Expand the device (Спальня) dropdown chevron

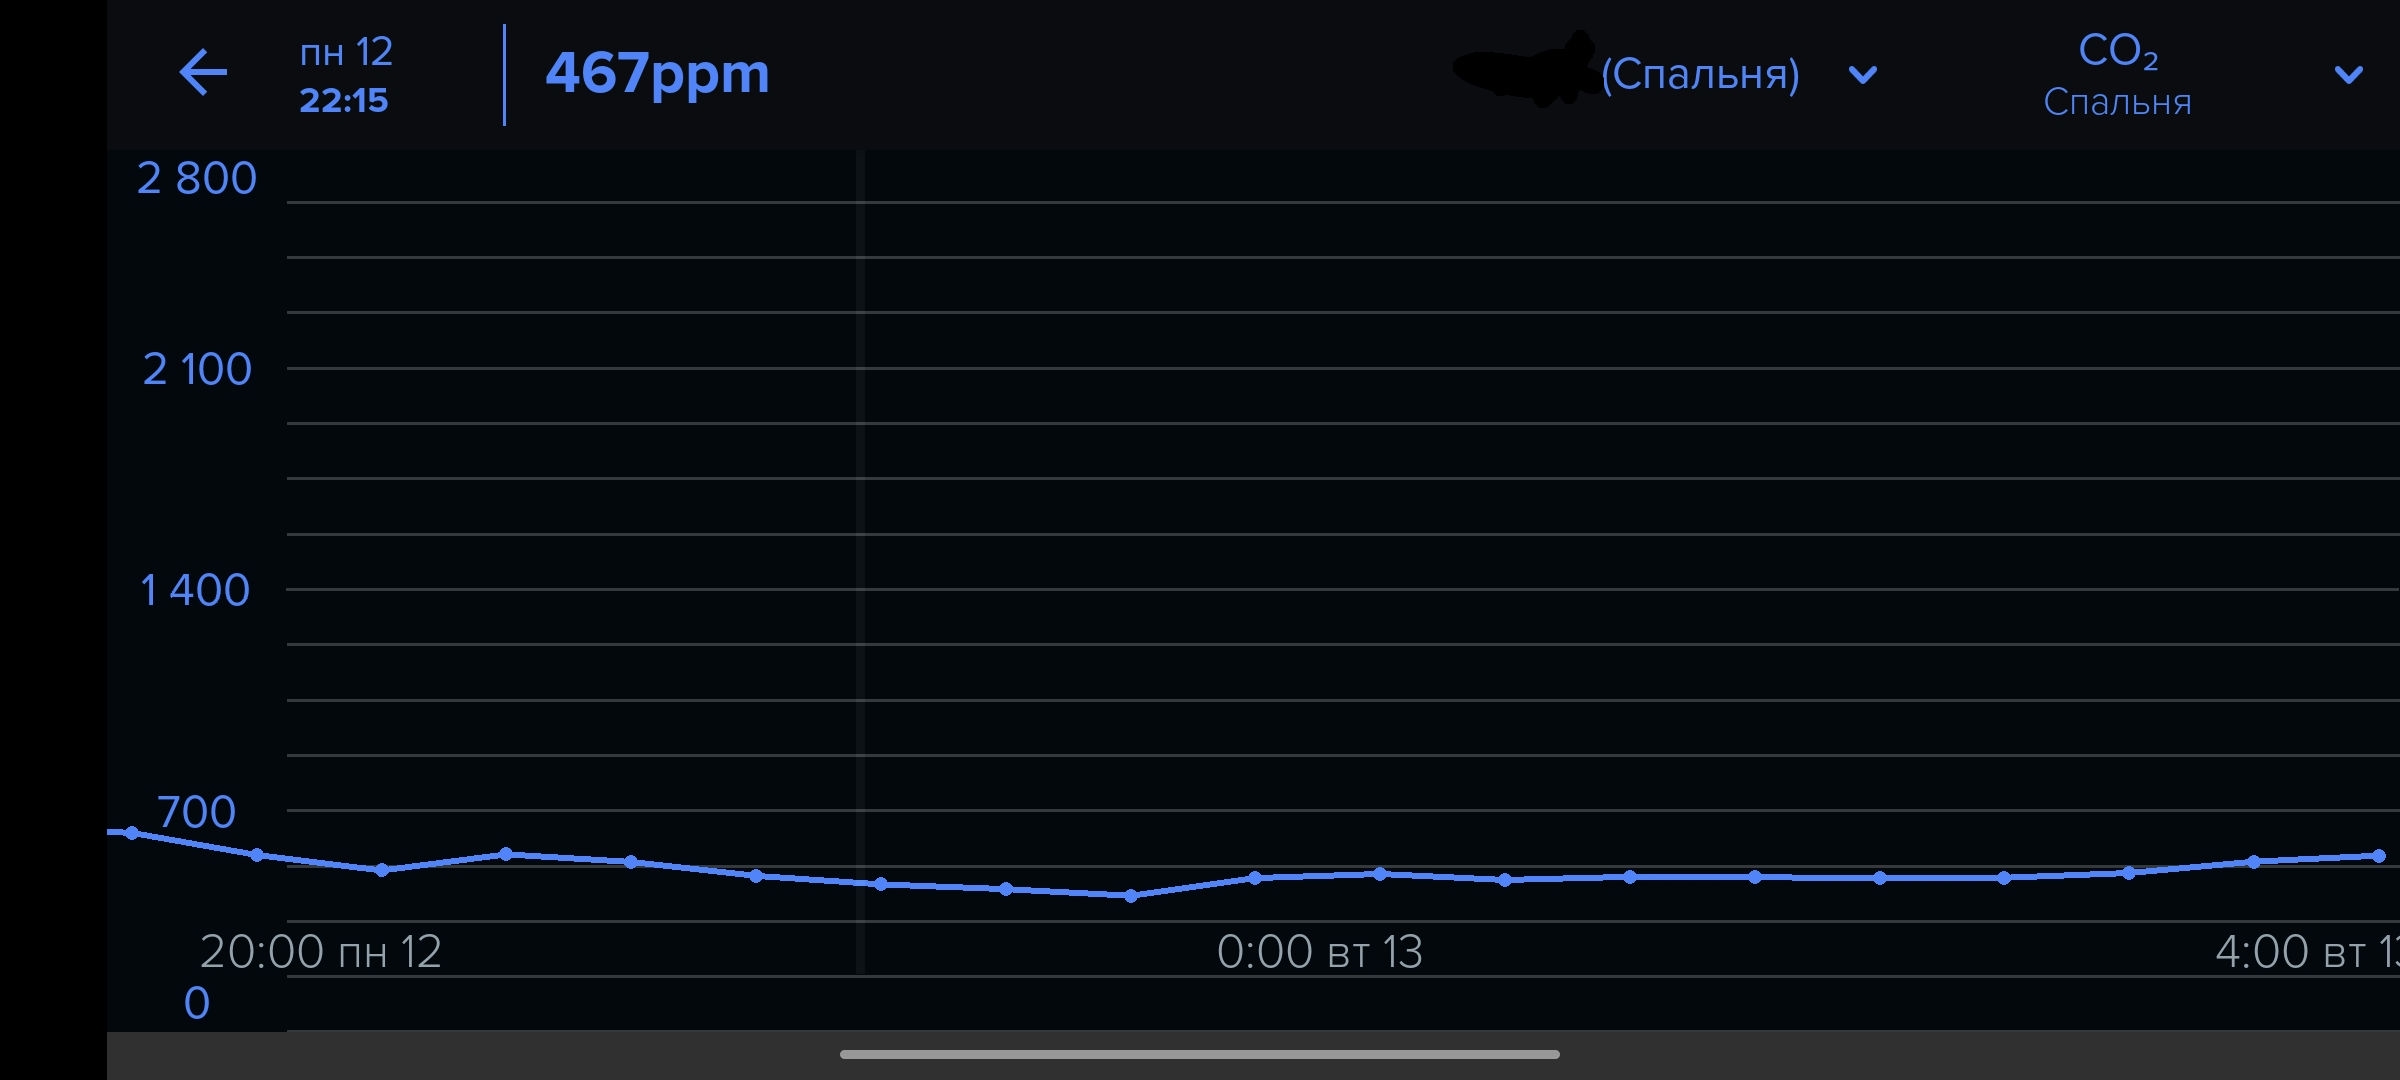pyautogui.click(x=1862, y=75)
